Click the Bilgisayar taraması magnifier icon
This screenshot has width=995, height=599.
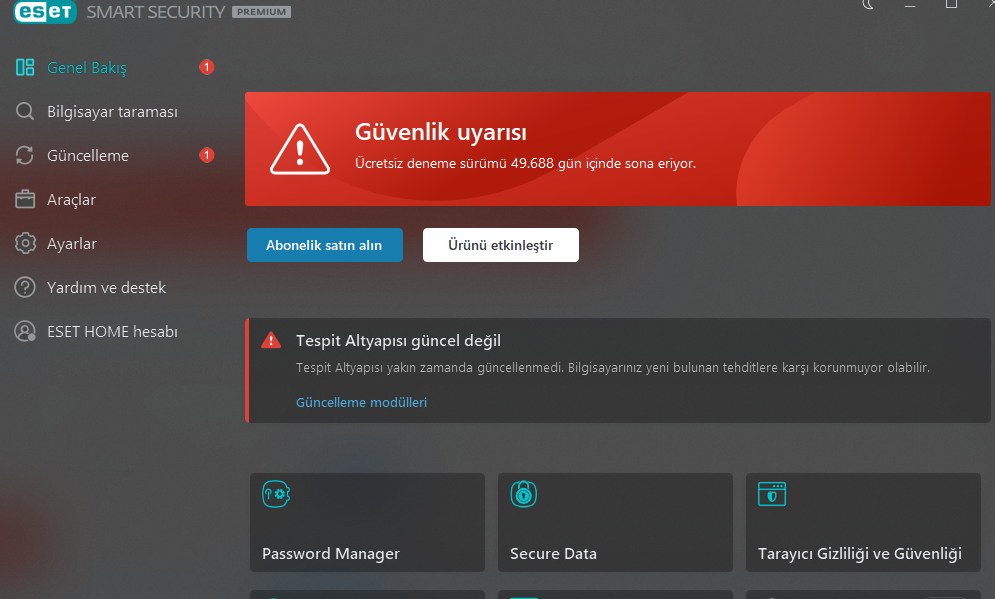pyautogui.click(x=25, y=112)
